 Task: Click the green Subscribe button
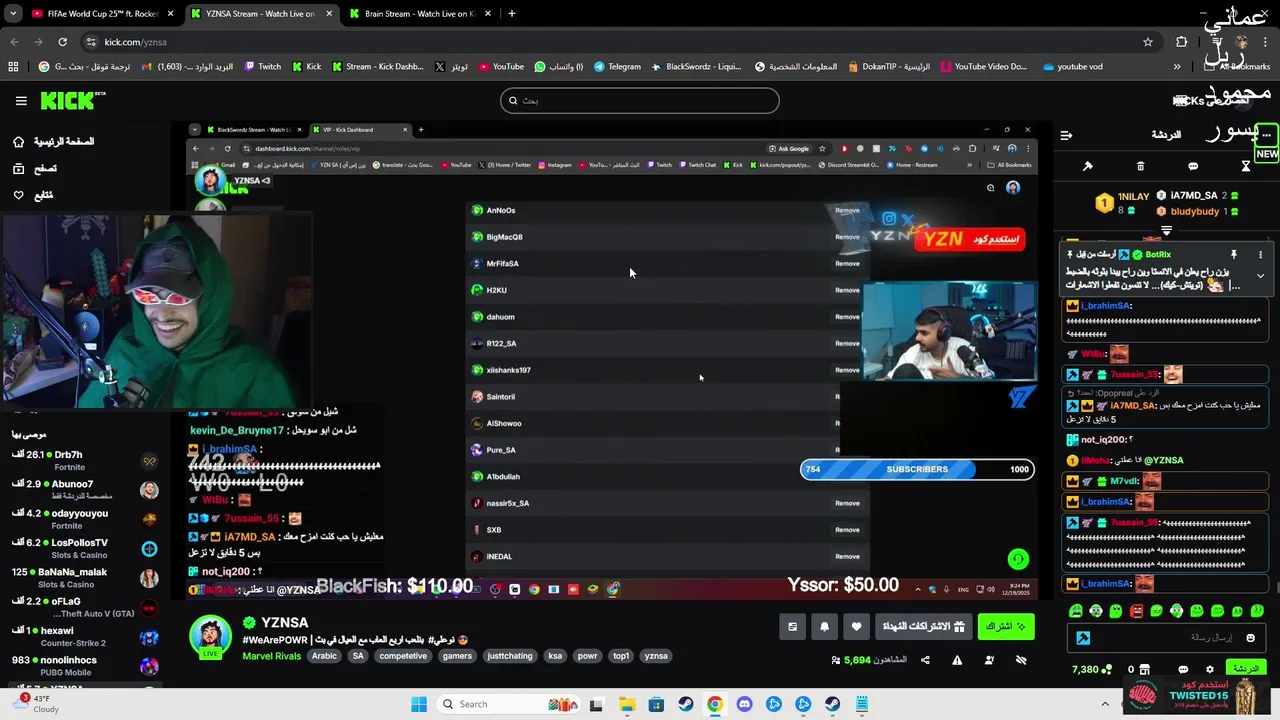[1005, 627]
